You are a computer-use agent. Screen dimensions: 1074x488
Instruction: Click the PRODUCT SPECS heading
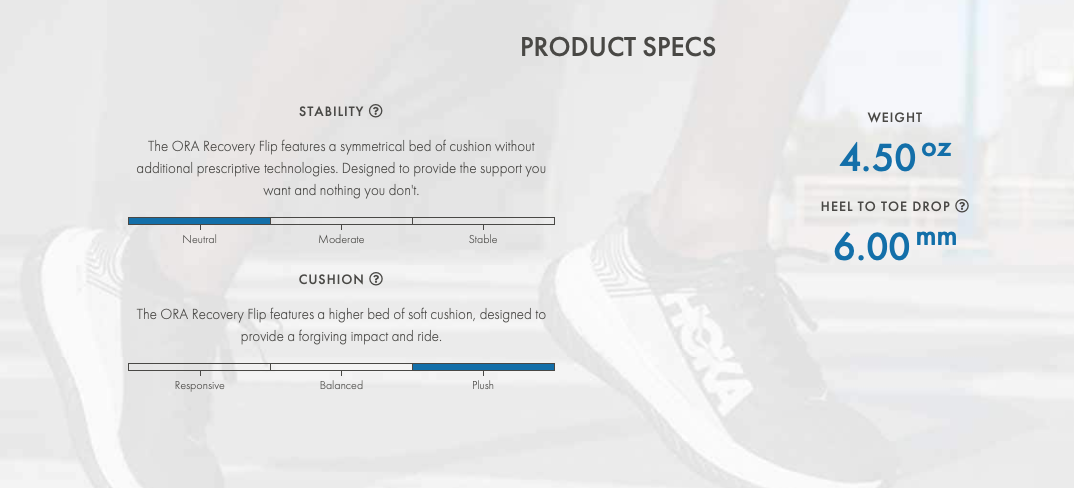pyautogui.click(x=618, y=47)
